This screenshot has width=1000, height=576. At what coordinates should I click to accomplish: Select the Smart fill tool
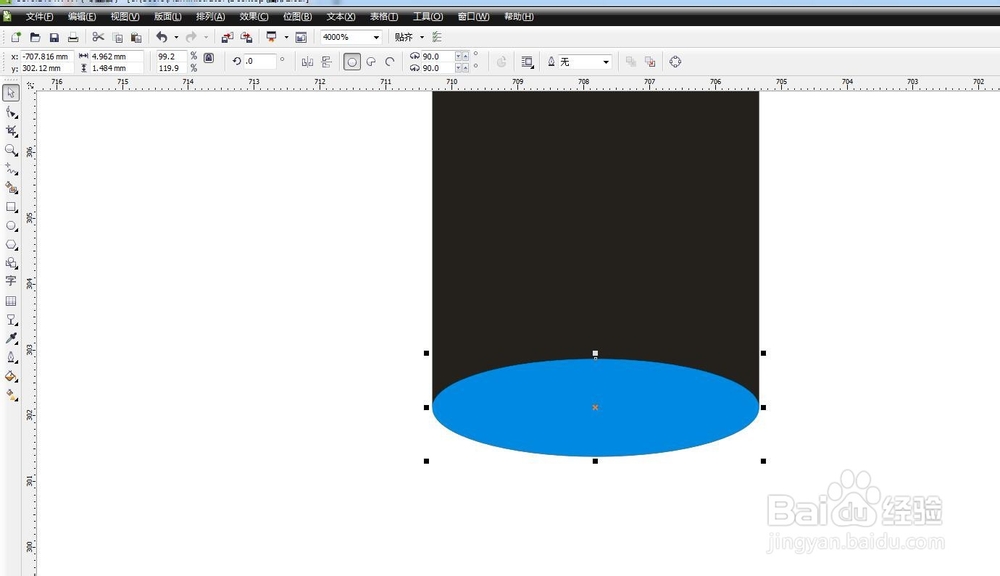[11, 188]
